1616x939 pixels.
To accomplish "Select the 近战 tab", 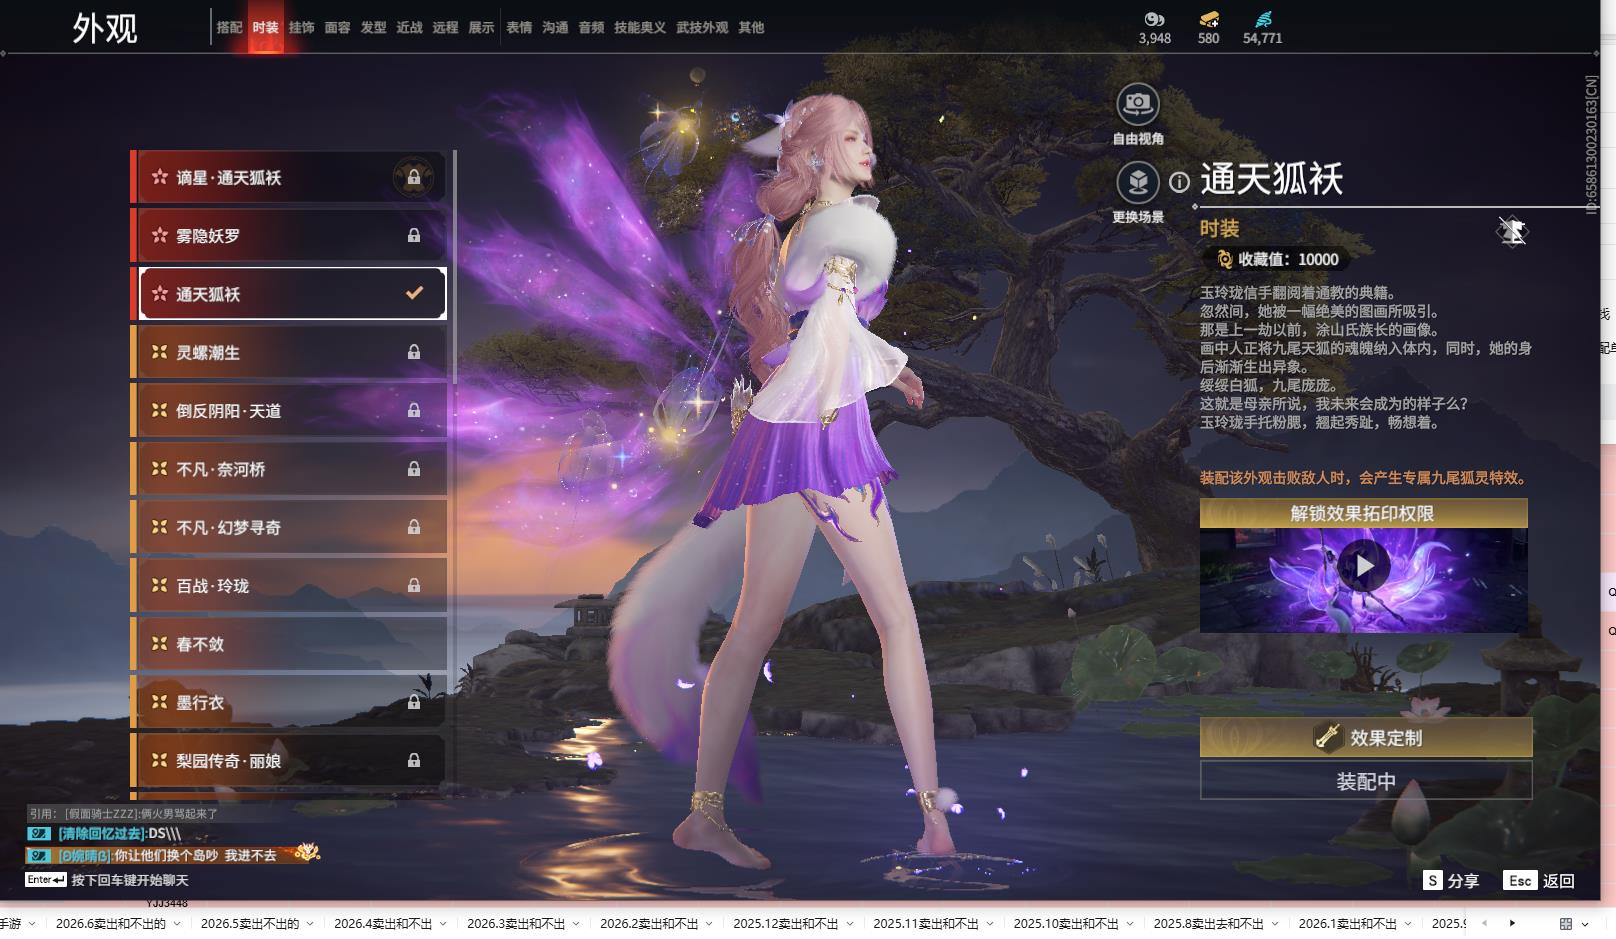I will click(409, 27).
